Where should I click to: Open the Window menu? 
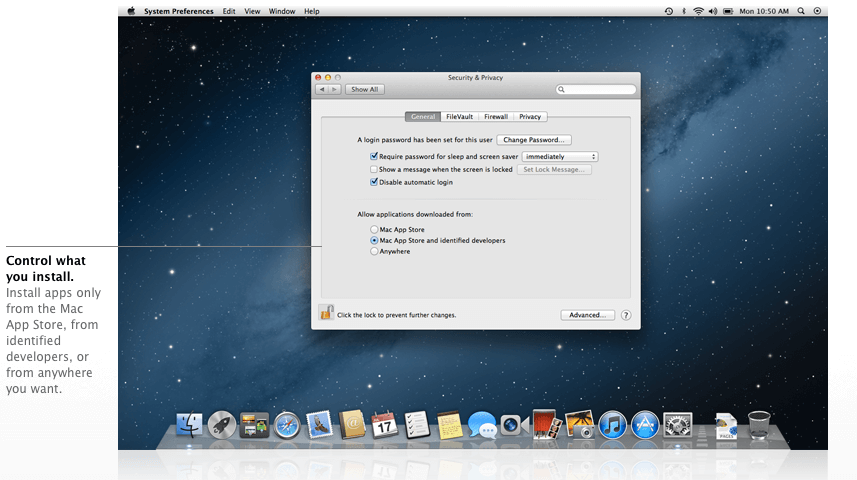(281, 11)
